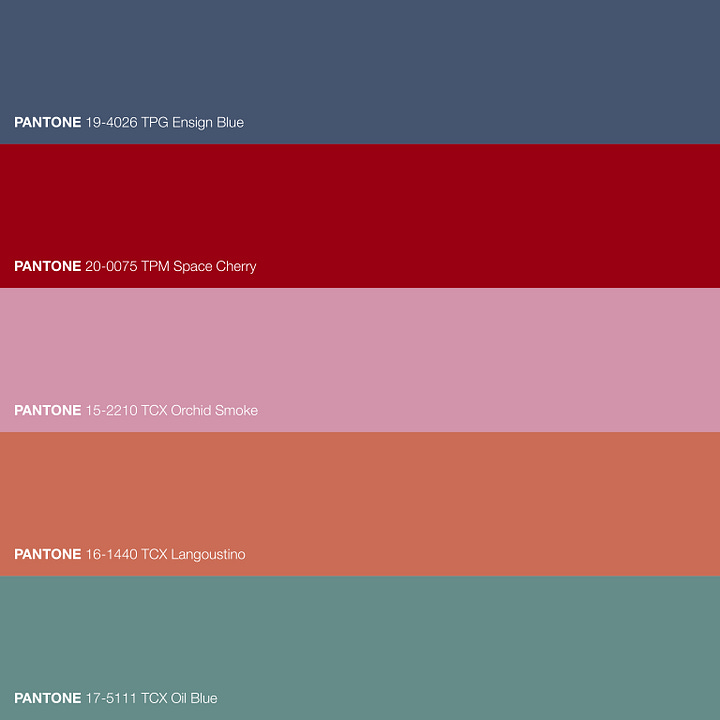Pick the Oil Blue teal band
The height and width of the screenshot is (720, 720).
360,648
